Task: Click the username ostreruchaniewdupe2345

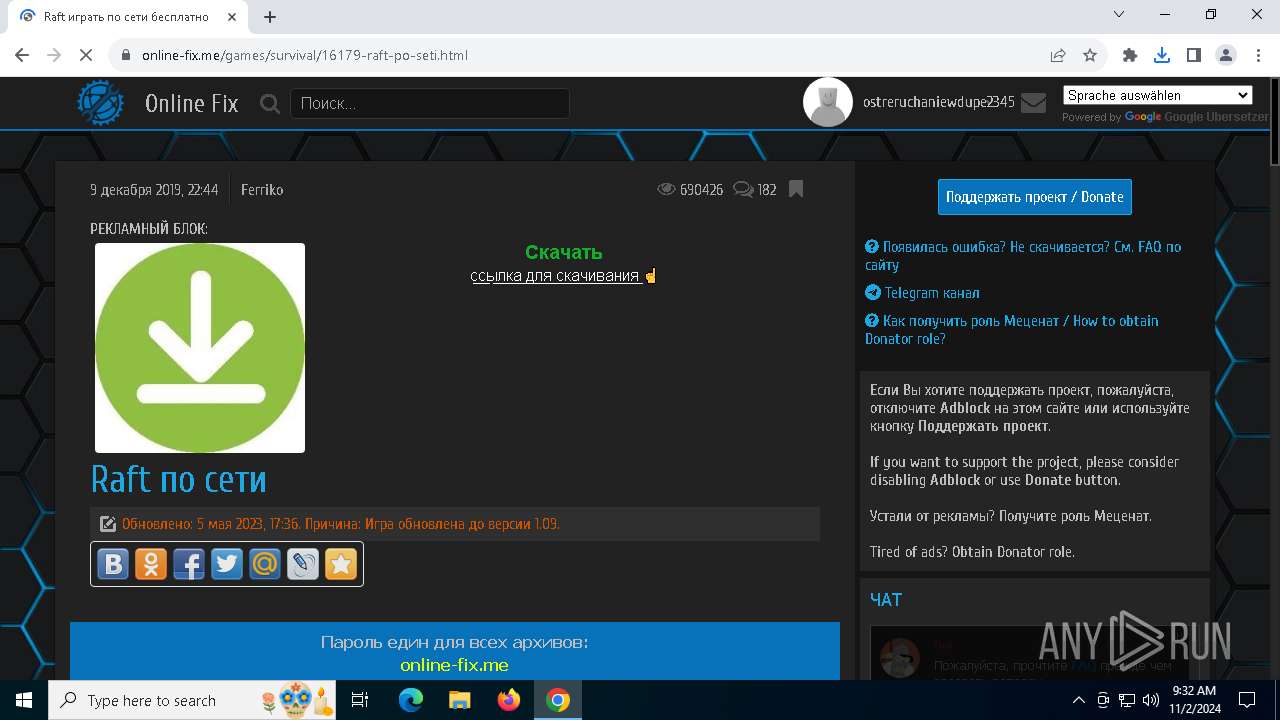Action: pyautogui.click(x=938, y=102)
